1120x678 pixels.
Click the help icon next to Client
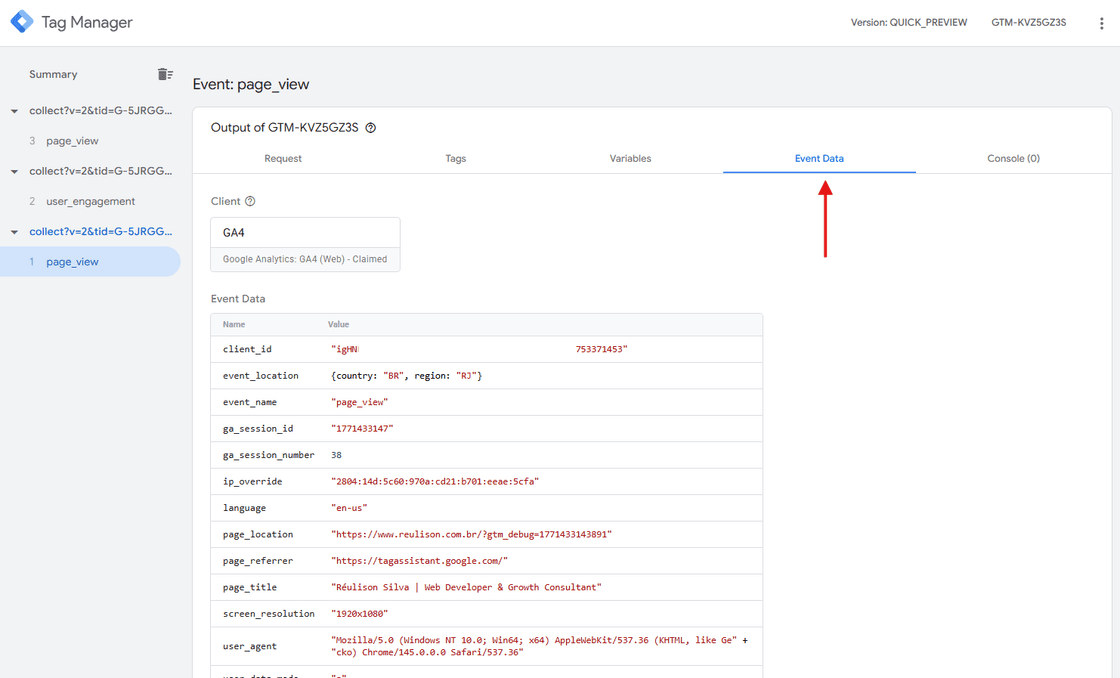[x=249, y=200]
